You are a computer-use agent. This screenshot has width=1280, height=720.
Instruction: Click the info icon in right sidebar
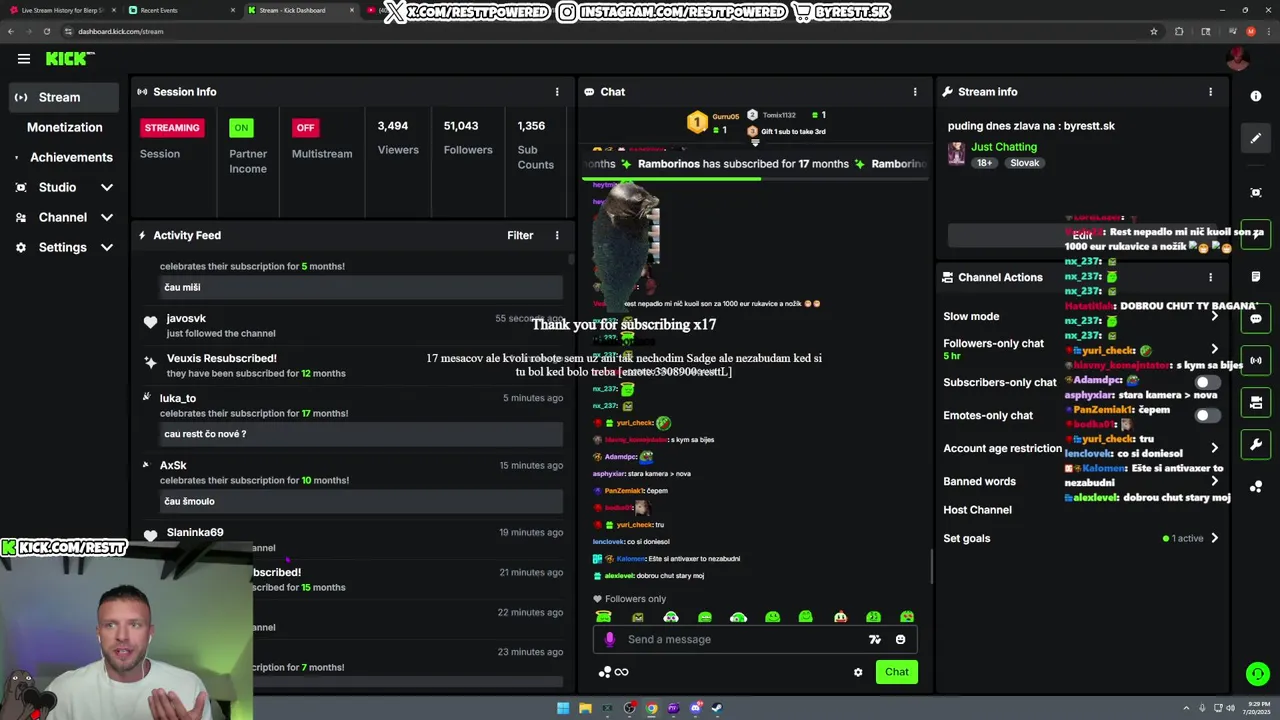tap(1256, 96)
